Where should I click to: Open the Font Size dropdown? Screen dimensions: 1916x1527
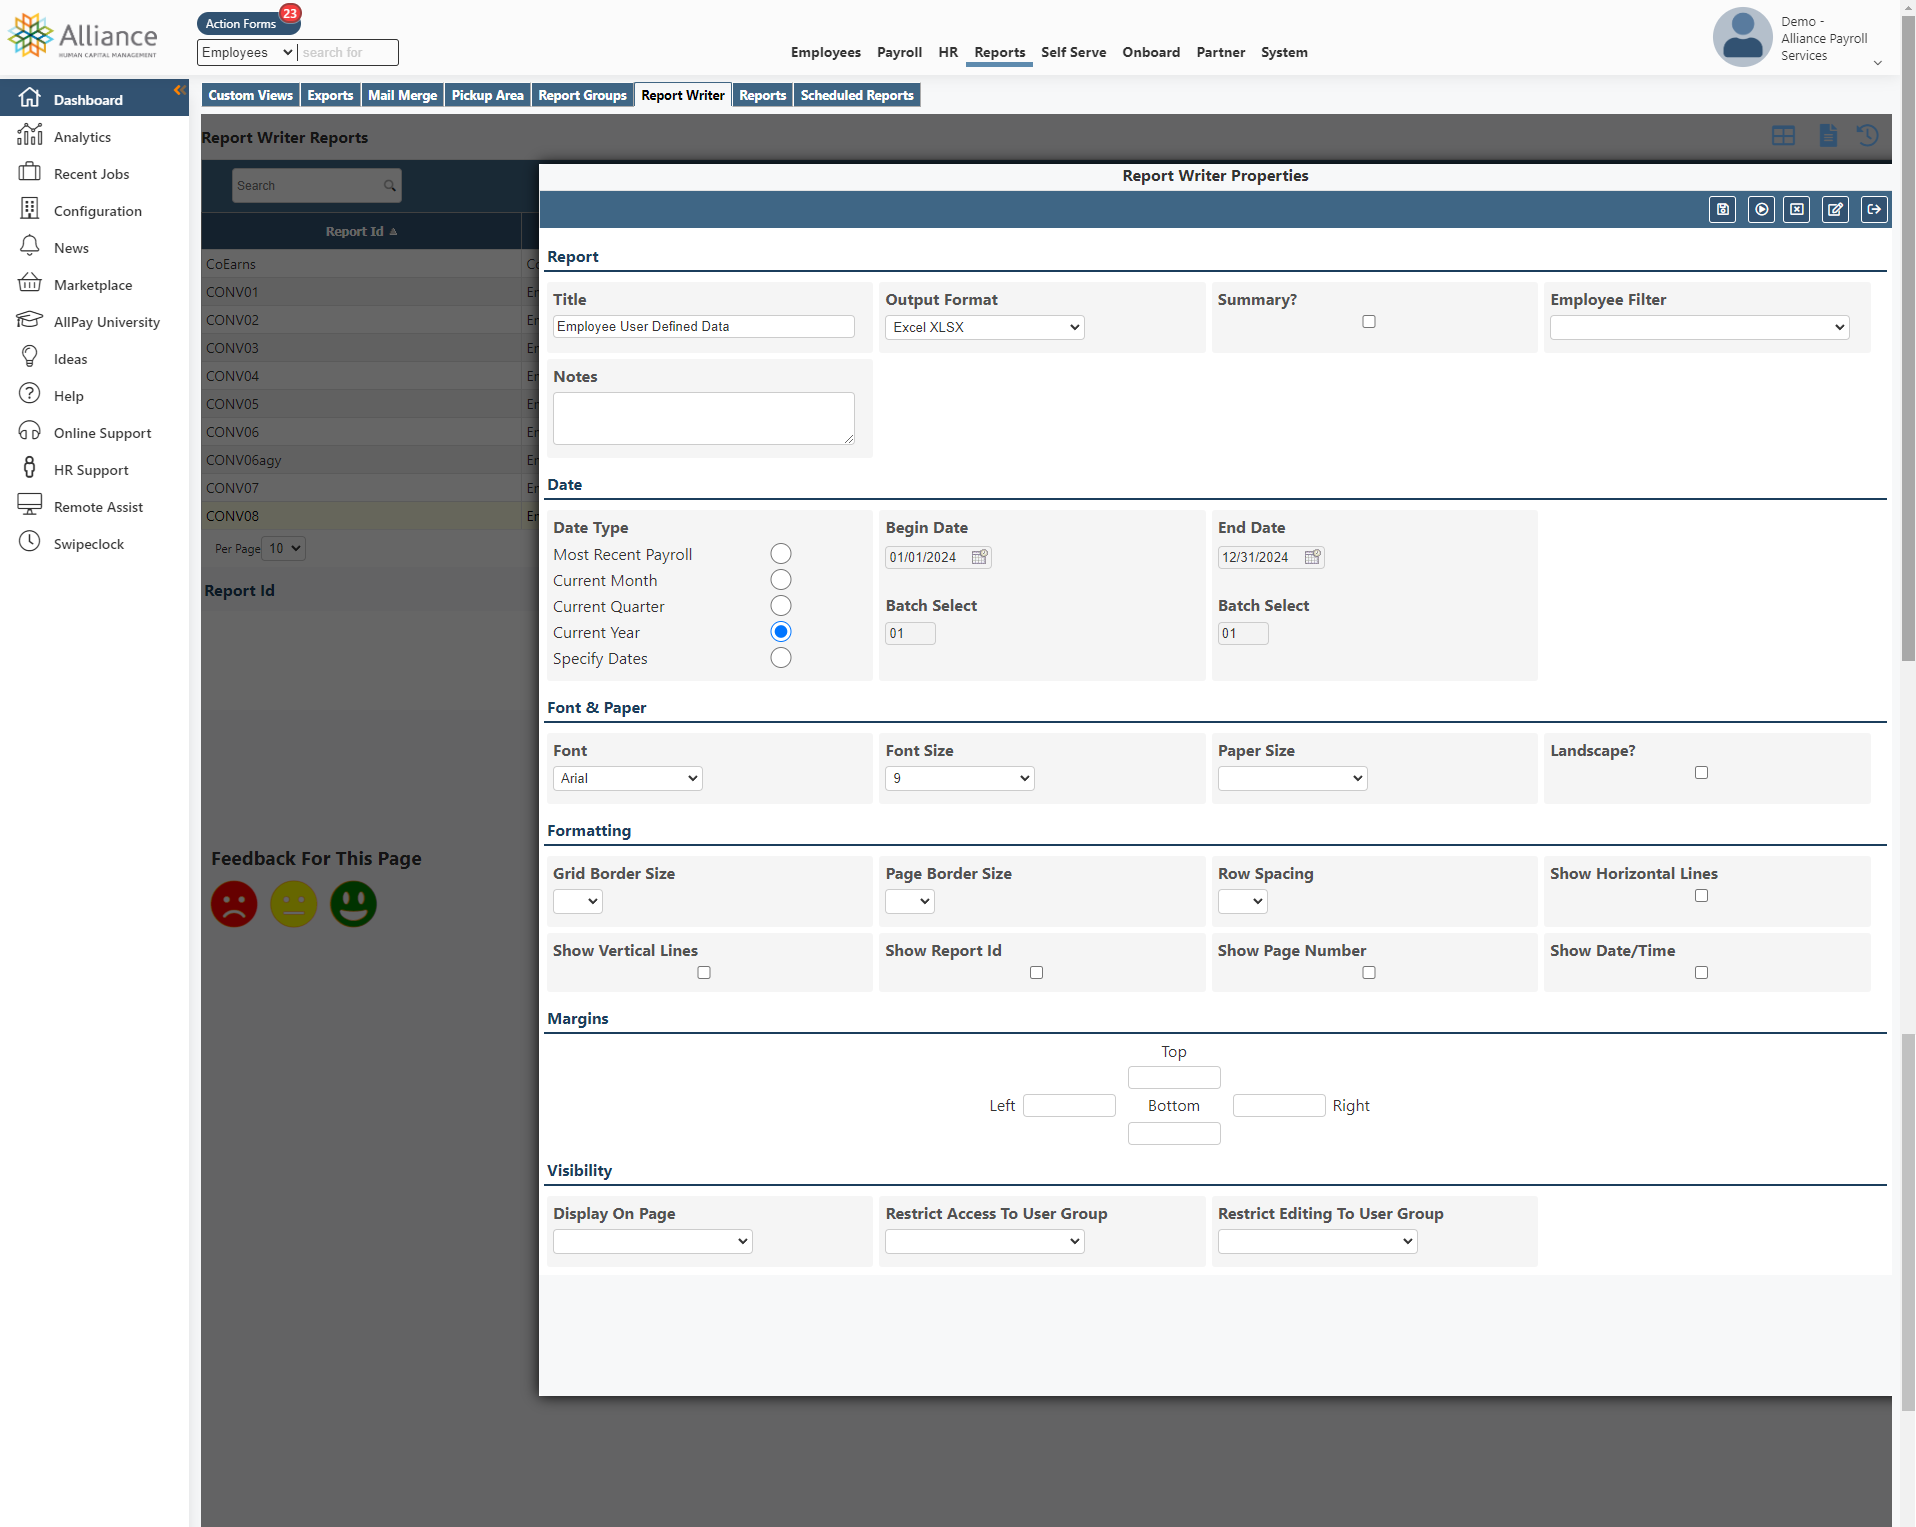click(960, 779)
